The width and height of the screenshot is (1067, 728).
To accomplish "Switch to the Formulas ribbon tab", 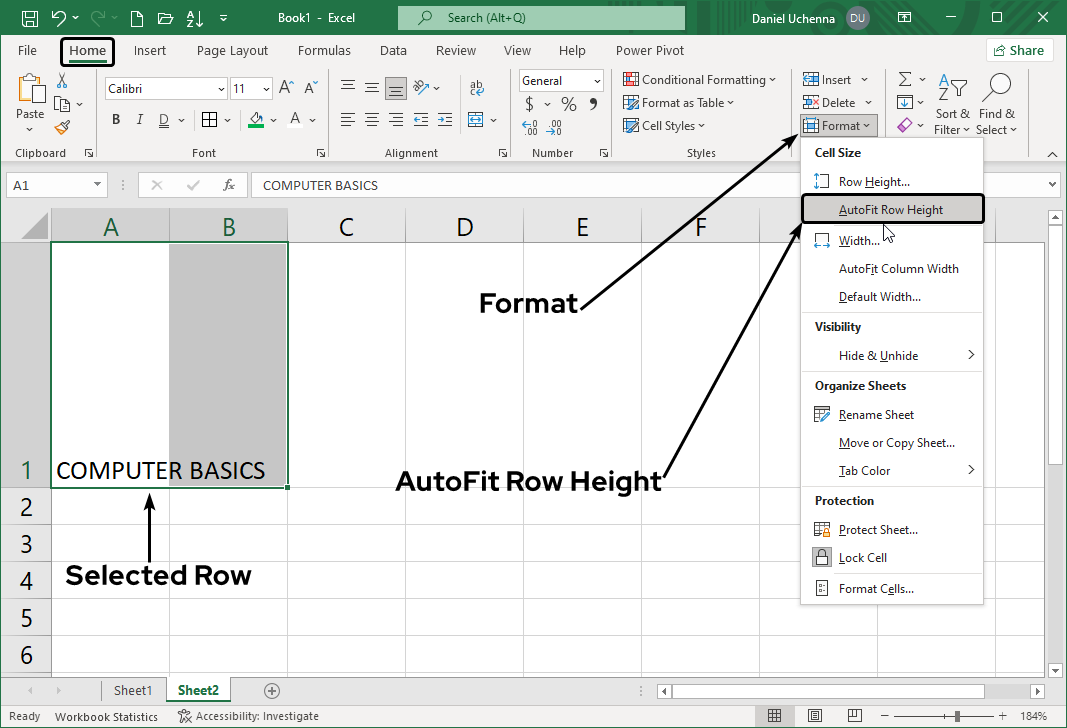I will [324, 50].
